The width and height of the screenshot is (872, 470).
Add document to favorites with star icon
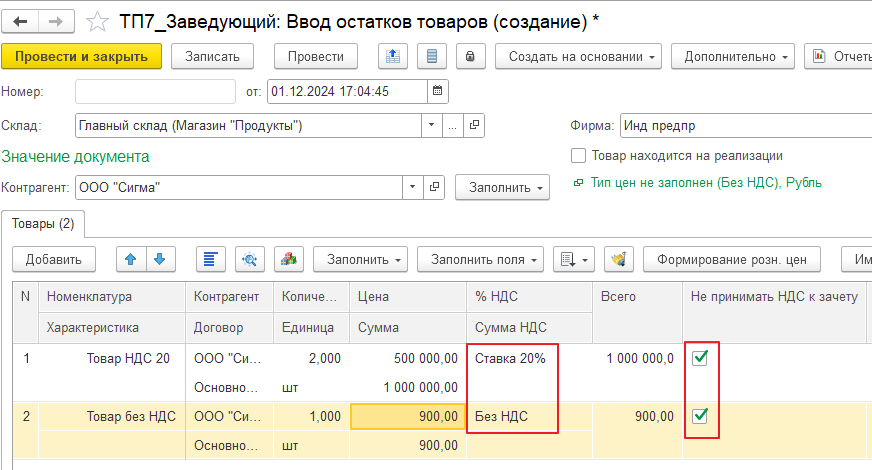96,19
